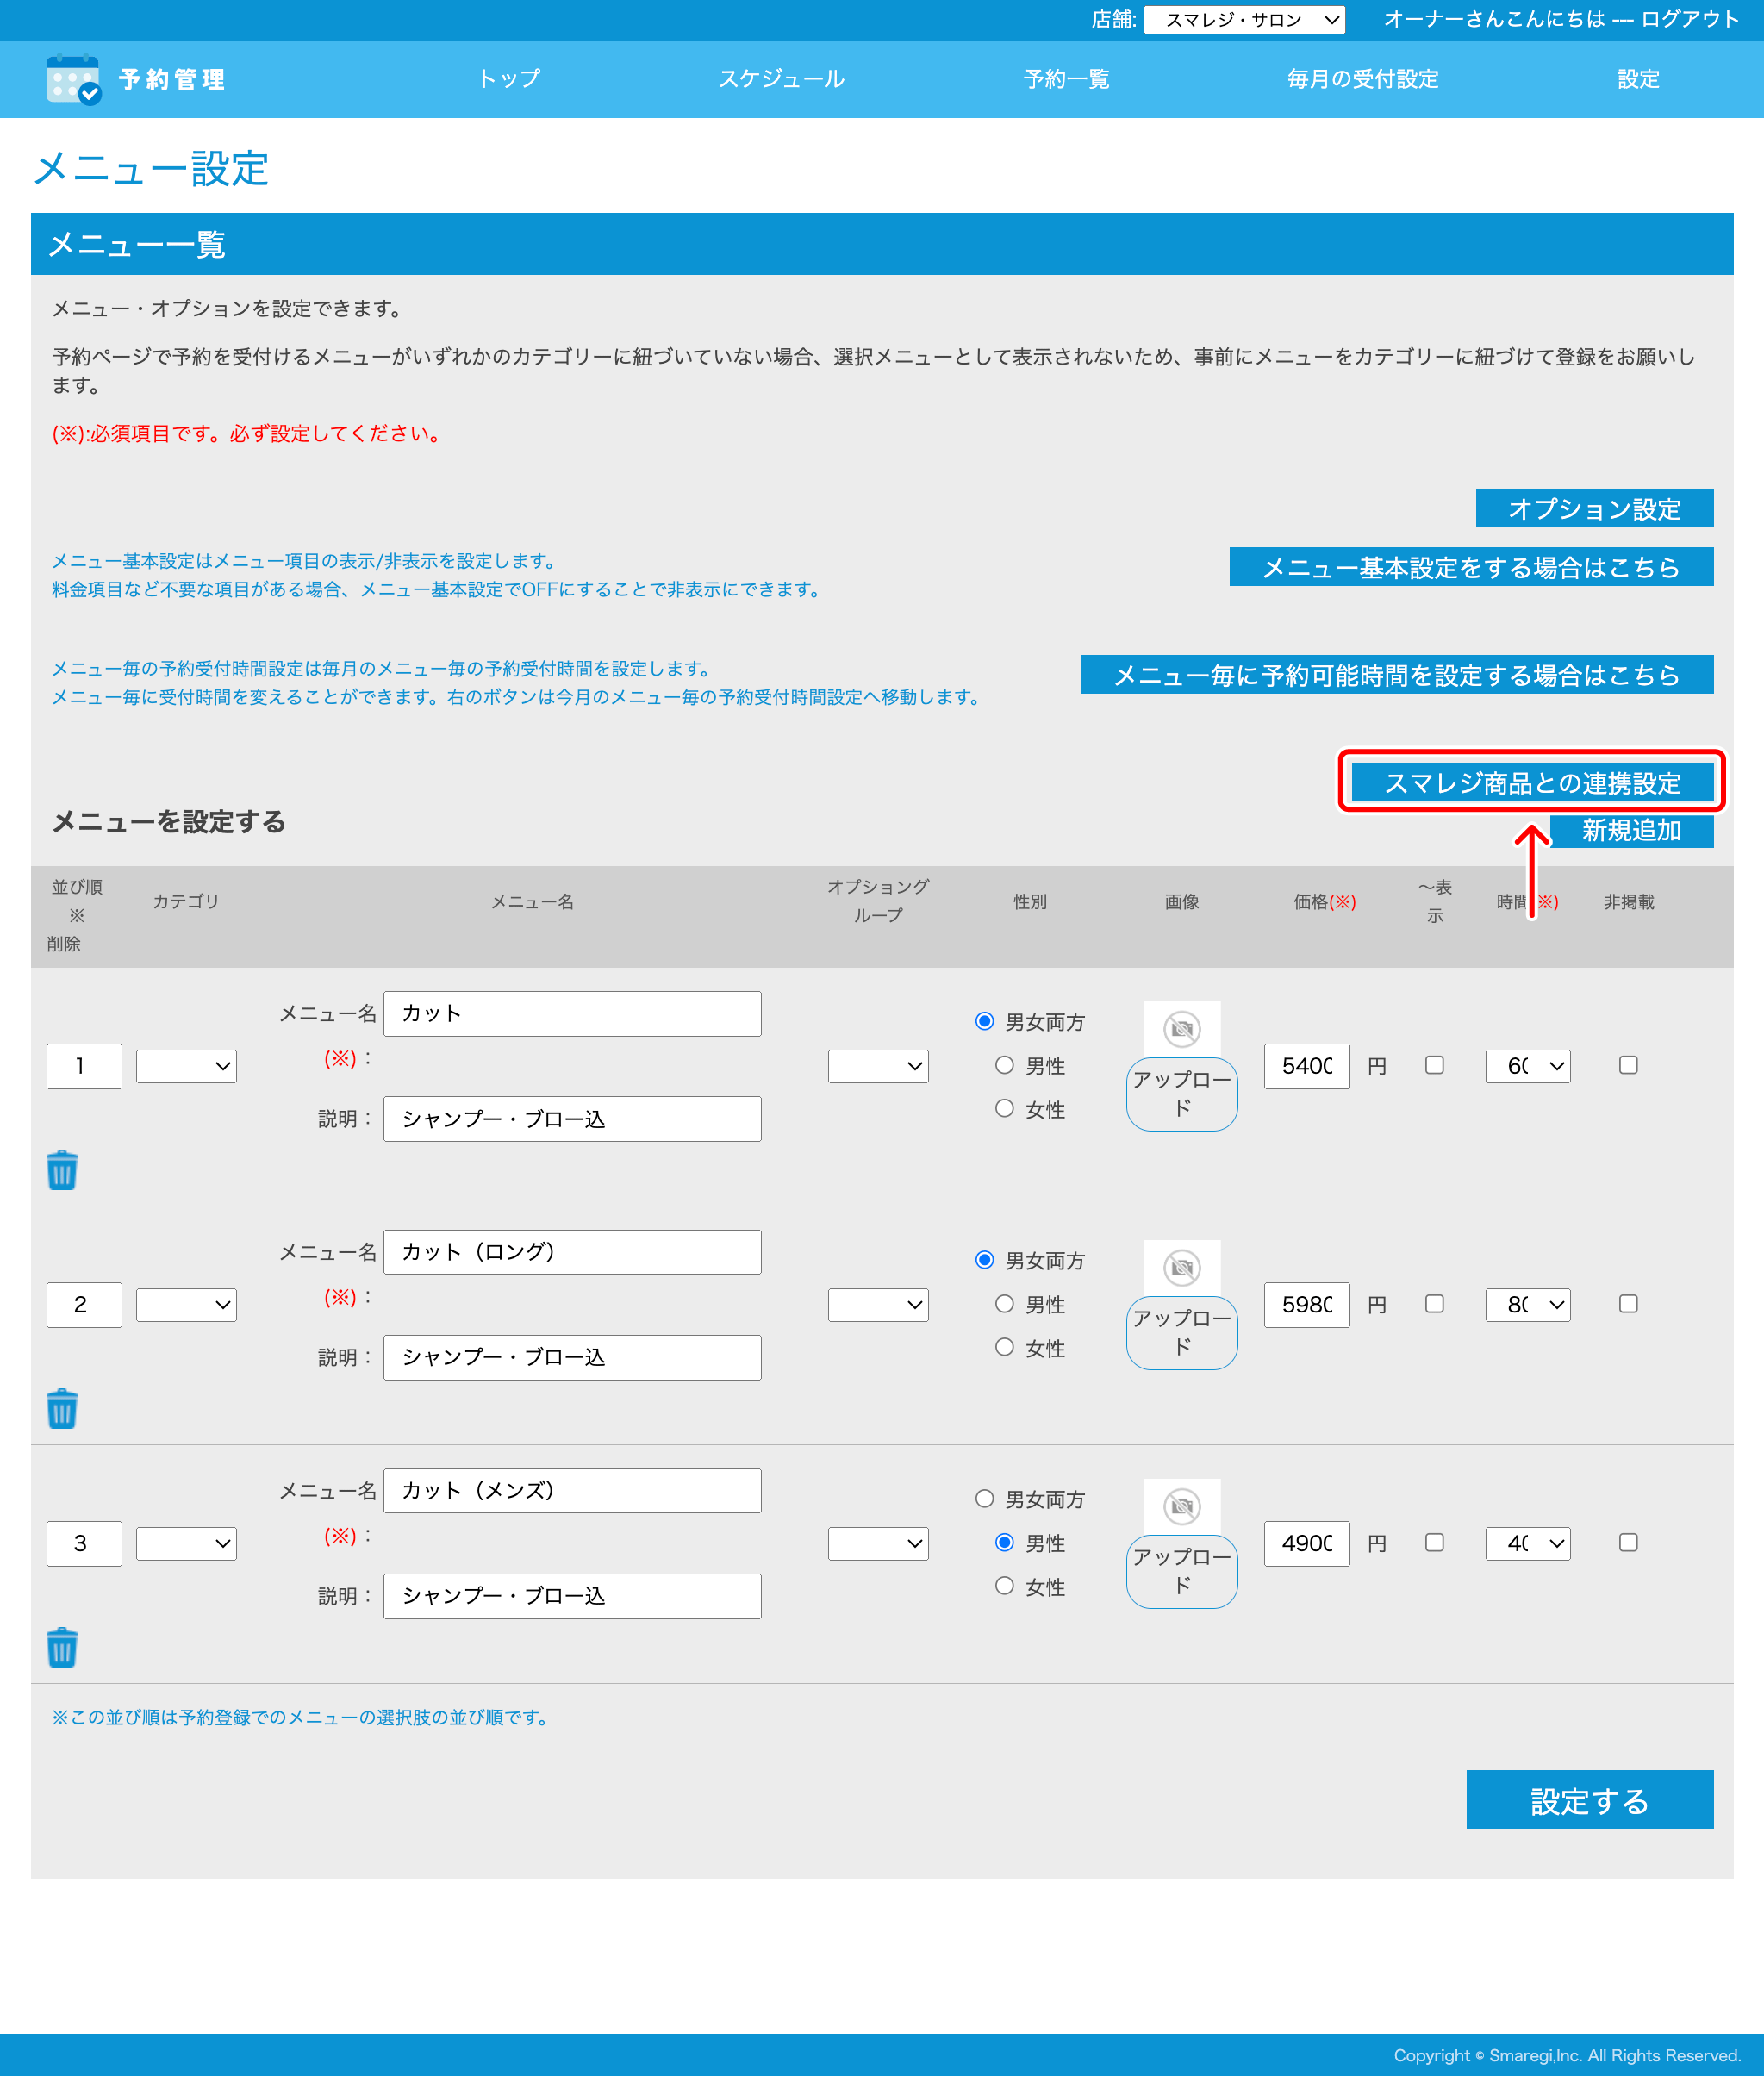This screenshot has width=1764, height=2076.
Task: Open the 時間 dropdown showing 60
Action: [x=1527, y=1065]
